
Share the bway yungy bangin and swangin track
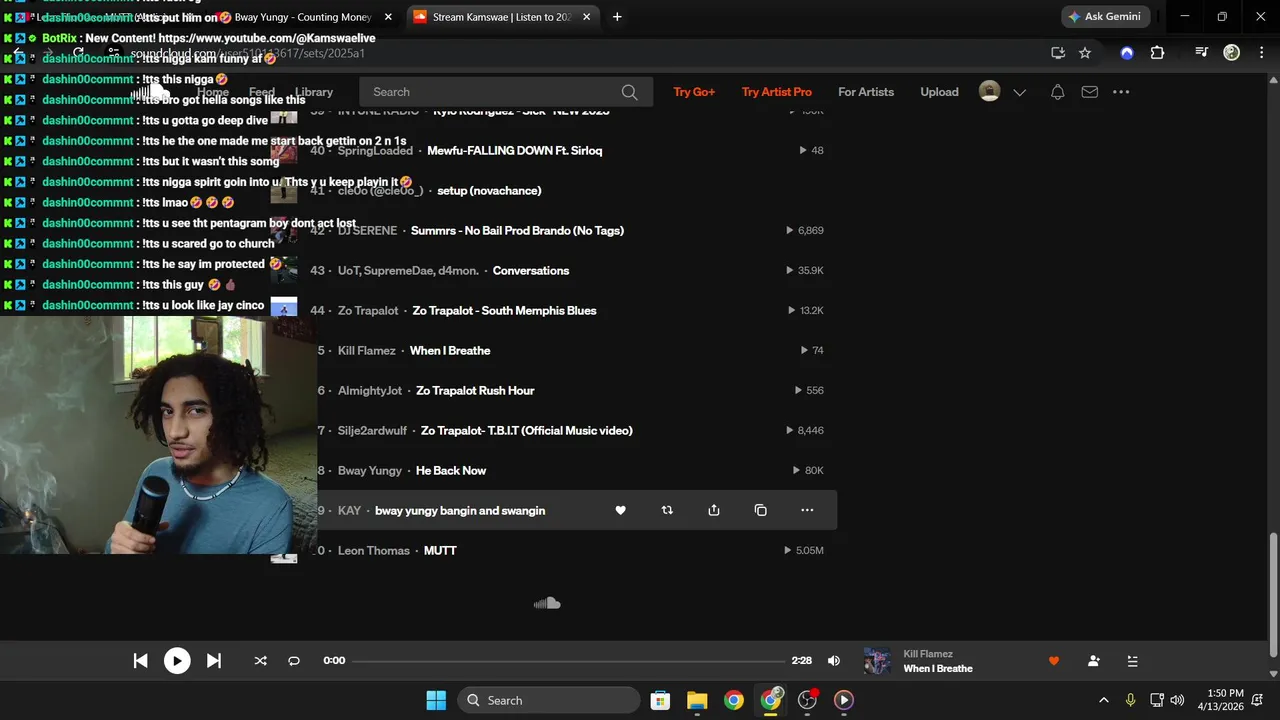[714, 510]
